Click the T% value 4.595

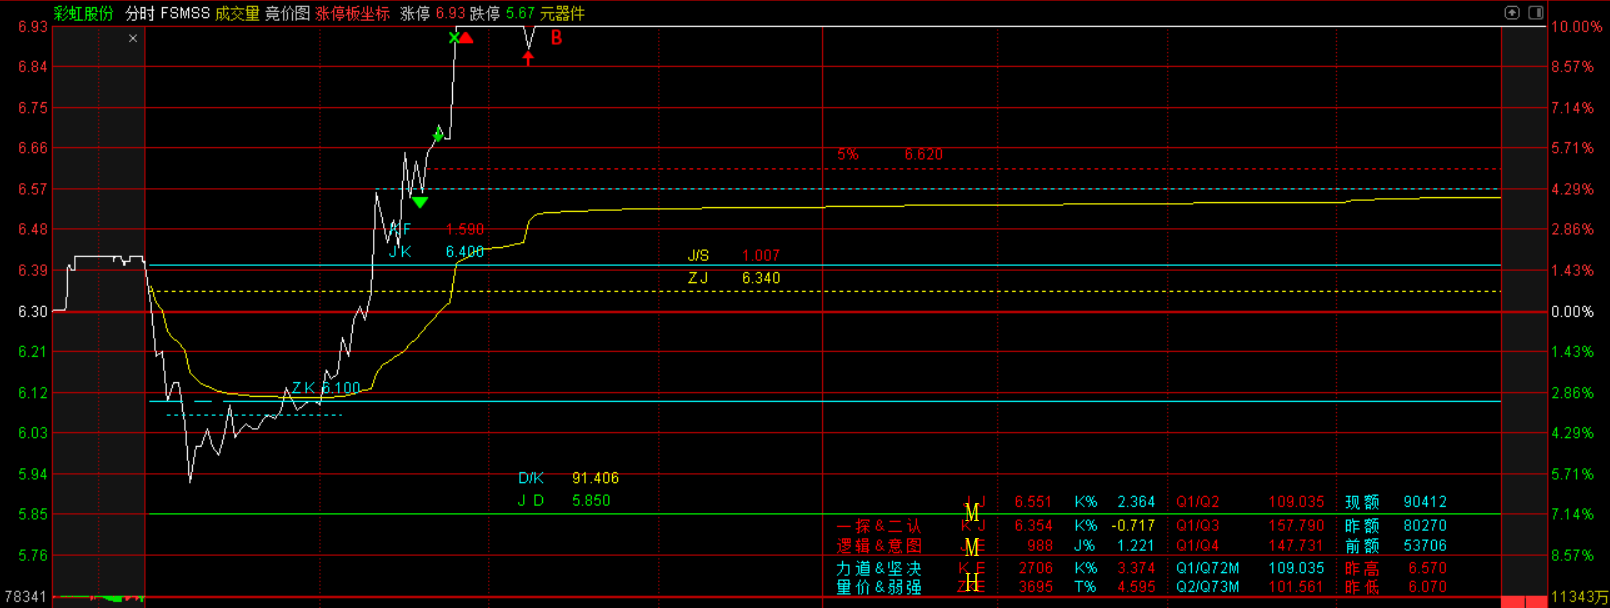coord(1136,587)
